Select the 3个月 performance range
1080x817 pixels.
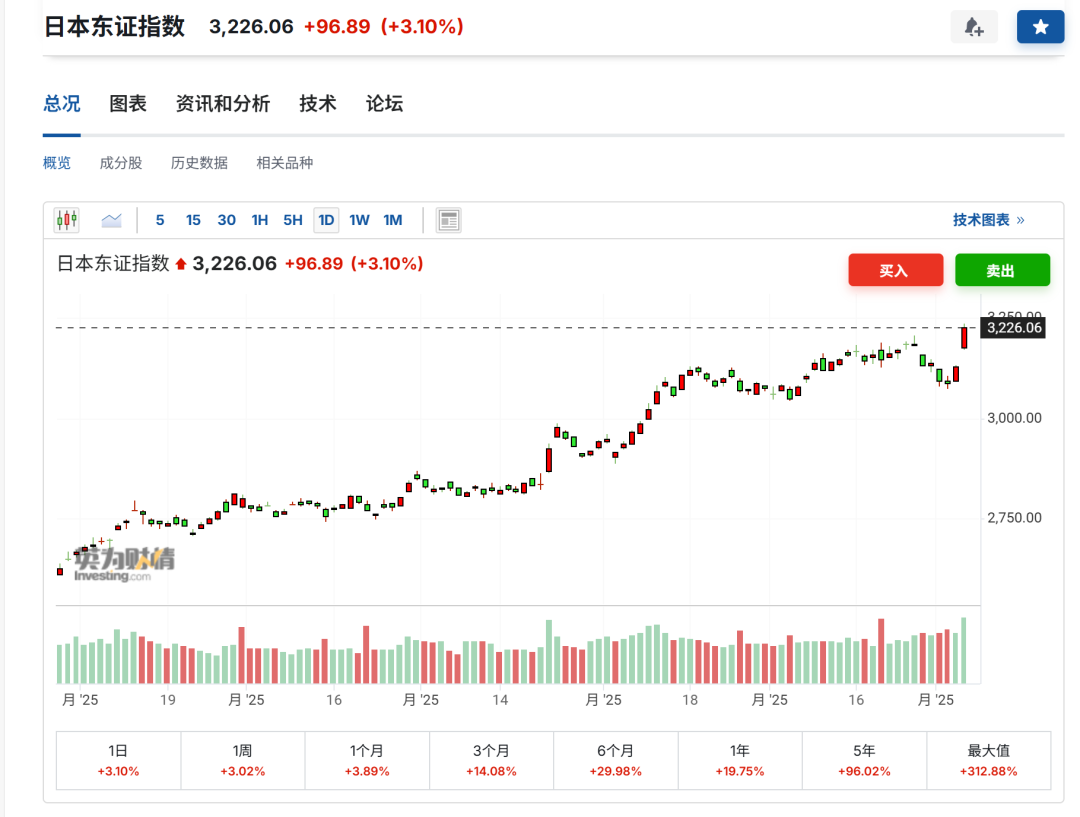pyautogui.click(x=491, y=760)
